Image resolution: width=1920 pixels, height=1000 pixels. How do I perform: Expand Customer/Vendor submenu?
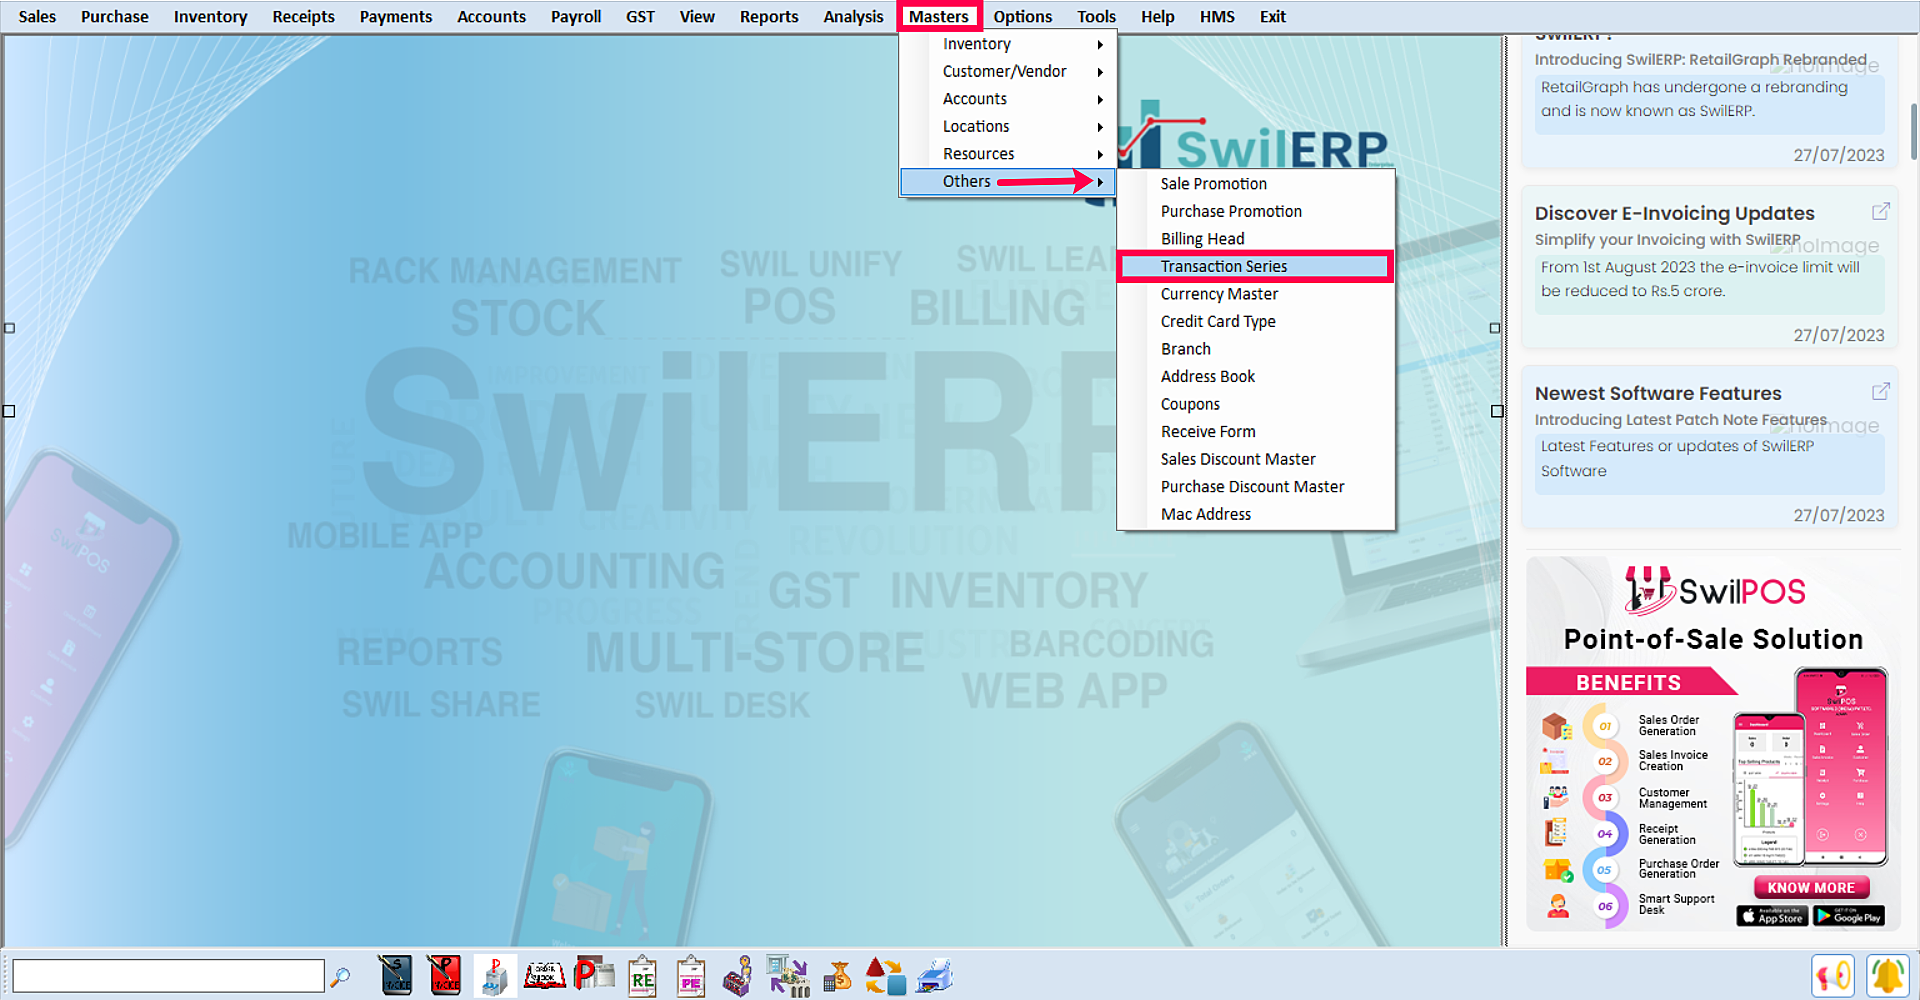[1007, 71]
